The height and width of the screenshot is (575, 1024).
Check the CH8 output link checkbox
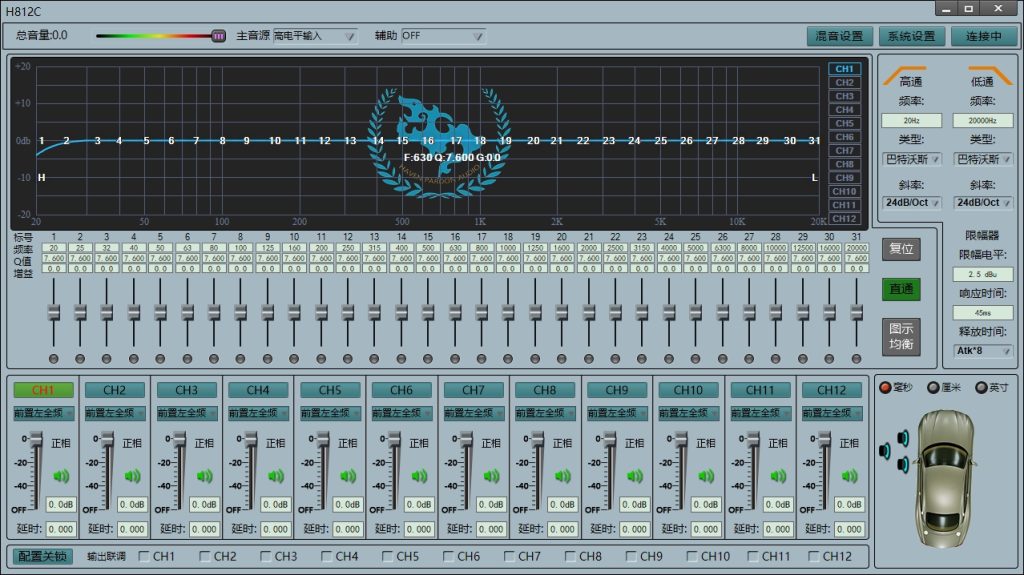click(x=570, y=556)
